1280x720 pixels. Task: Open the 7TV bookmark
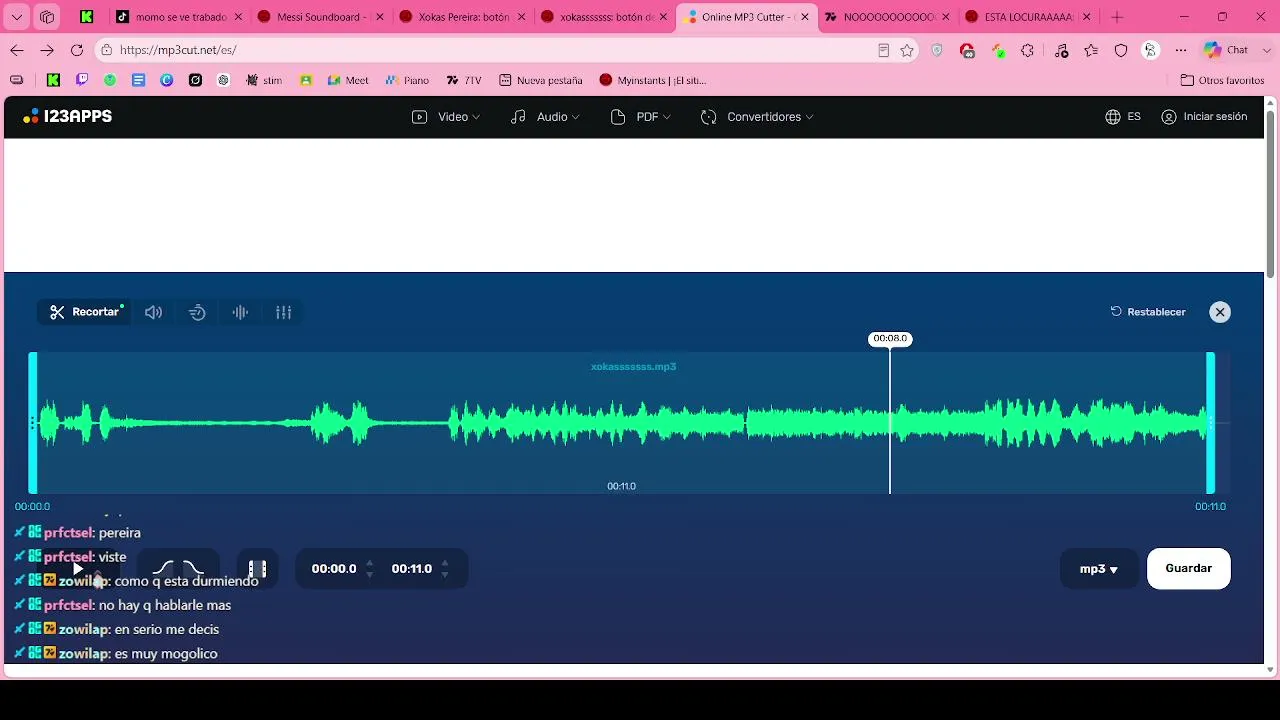(x=463, y=80)
